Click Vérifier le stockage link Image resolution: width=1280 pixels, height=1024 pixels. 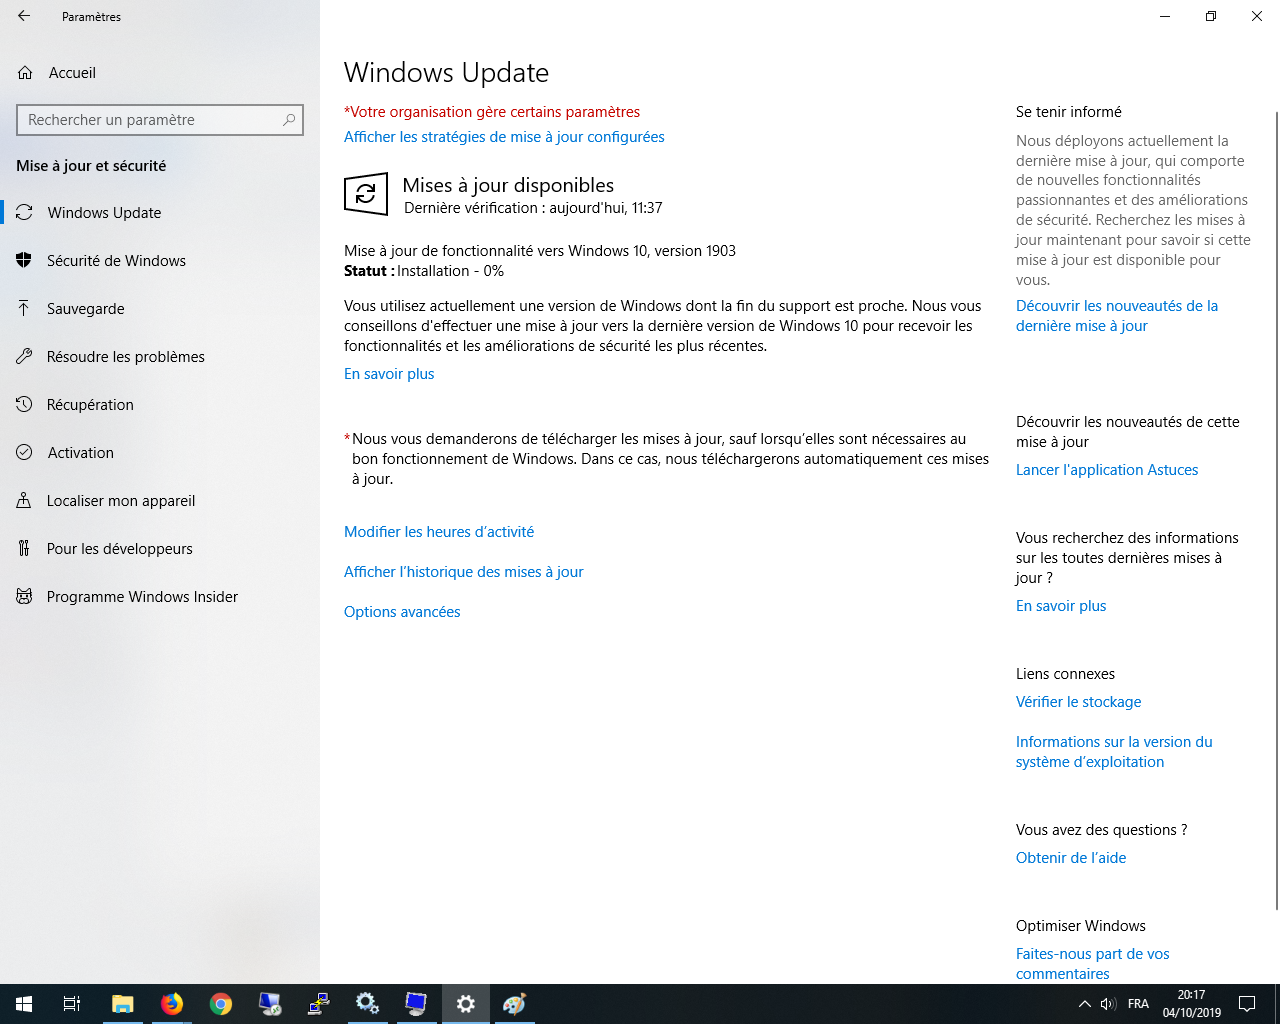(x=1078, y=702)
